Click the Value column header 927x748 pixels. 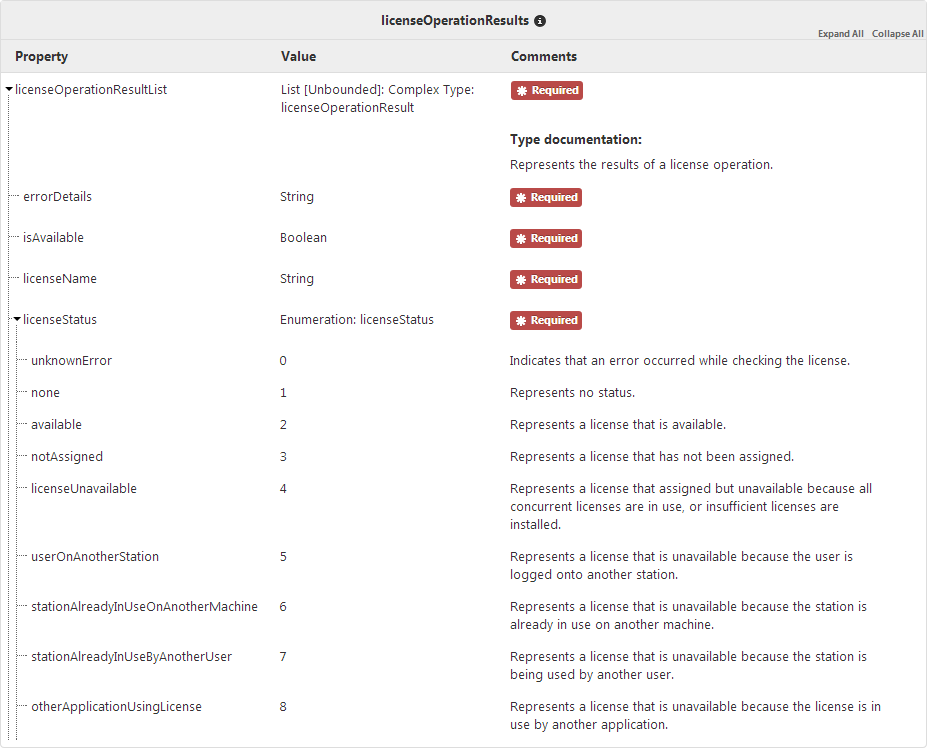pyautogui.click(x=298, y=57)
